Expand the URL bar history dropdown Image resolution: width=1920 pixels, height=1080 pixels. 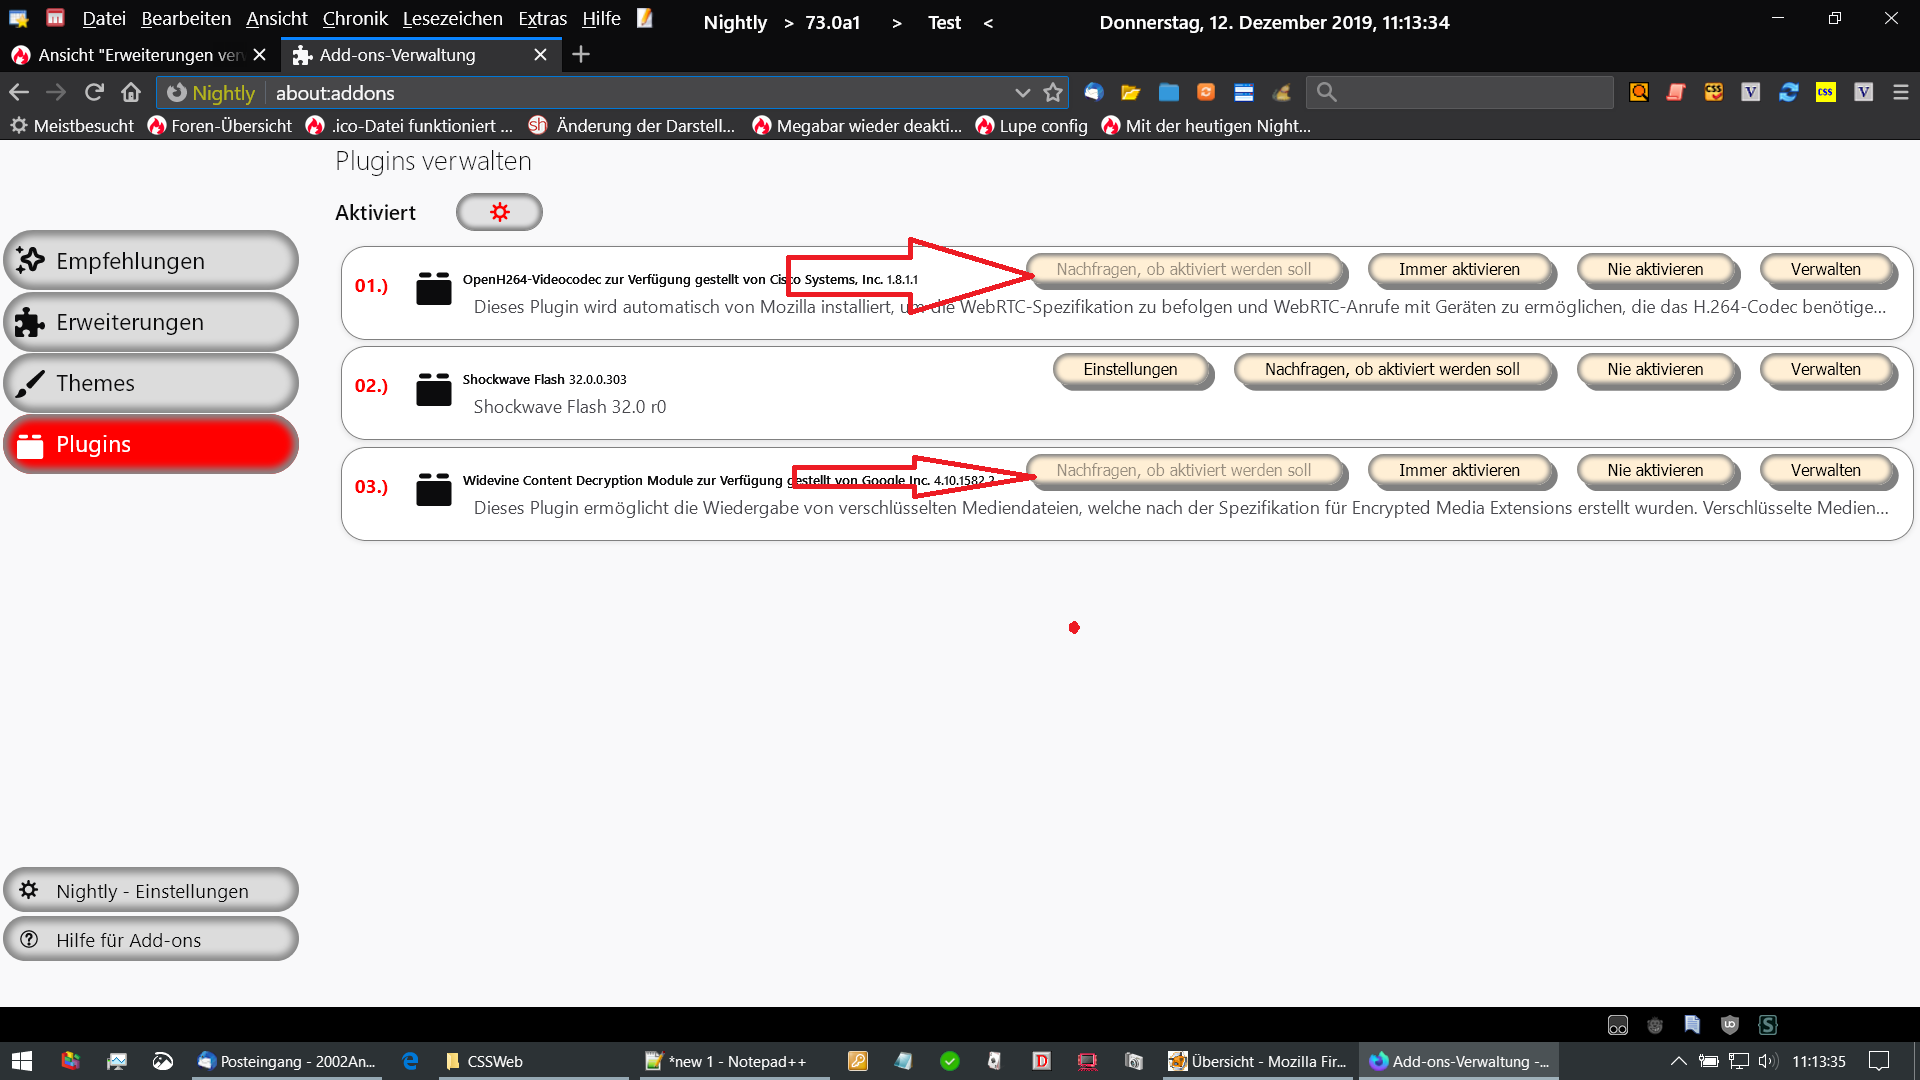click(x=1022, y=92)
